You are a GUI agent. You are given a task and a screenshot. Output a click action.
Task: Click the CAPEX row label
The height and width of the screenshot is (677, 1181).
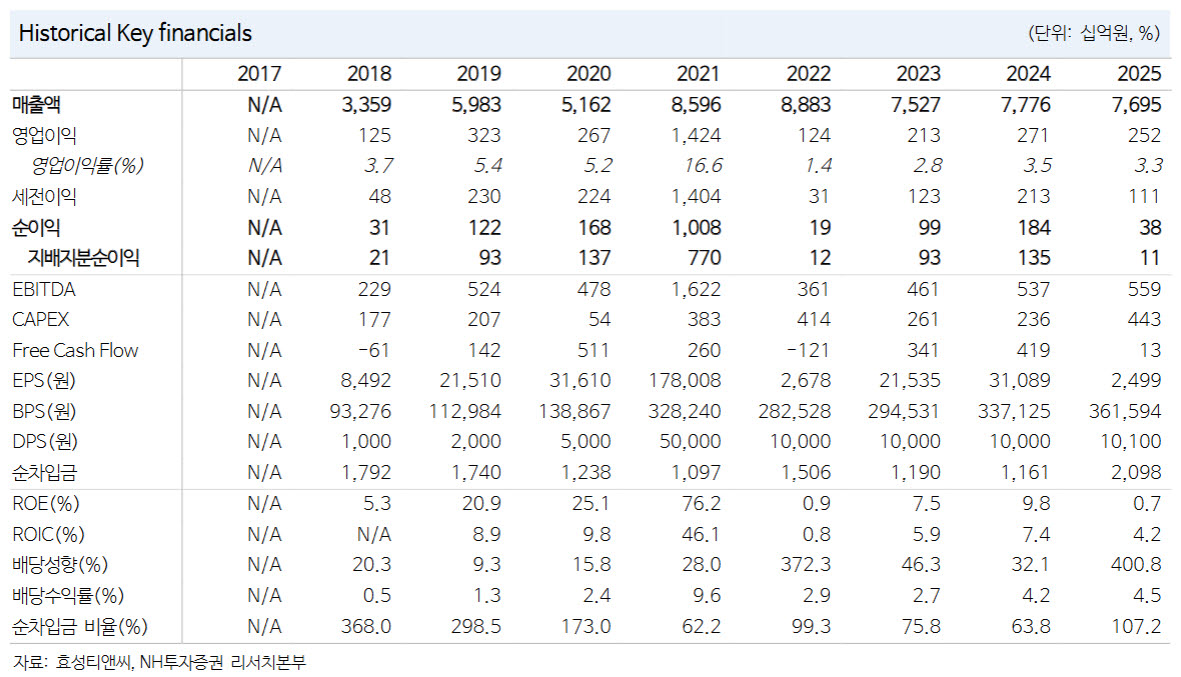(41, 319)
